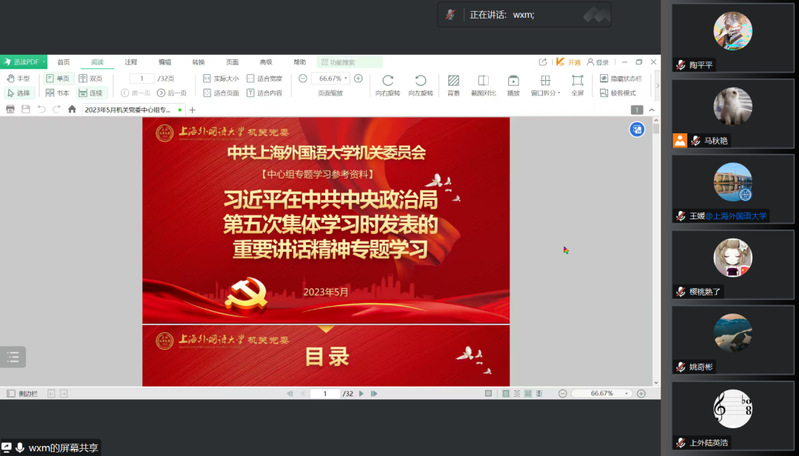Image resolution: width=799 pixels, height=456 pixels.
Task: Collapse the ribbon with the up chevron
Action: [652, 110]
